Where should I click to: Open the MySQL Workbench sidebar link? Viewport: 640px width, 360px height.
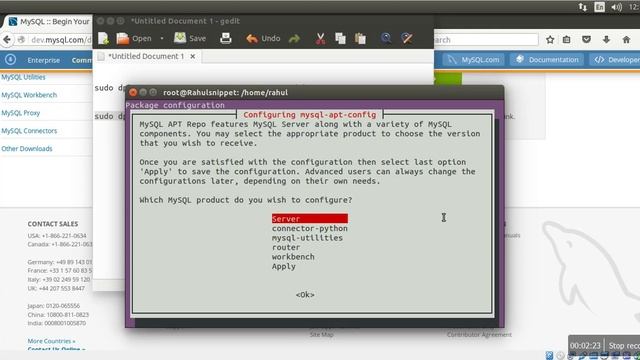coord(29,95)
